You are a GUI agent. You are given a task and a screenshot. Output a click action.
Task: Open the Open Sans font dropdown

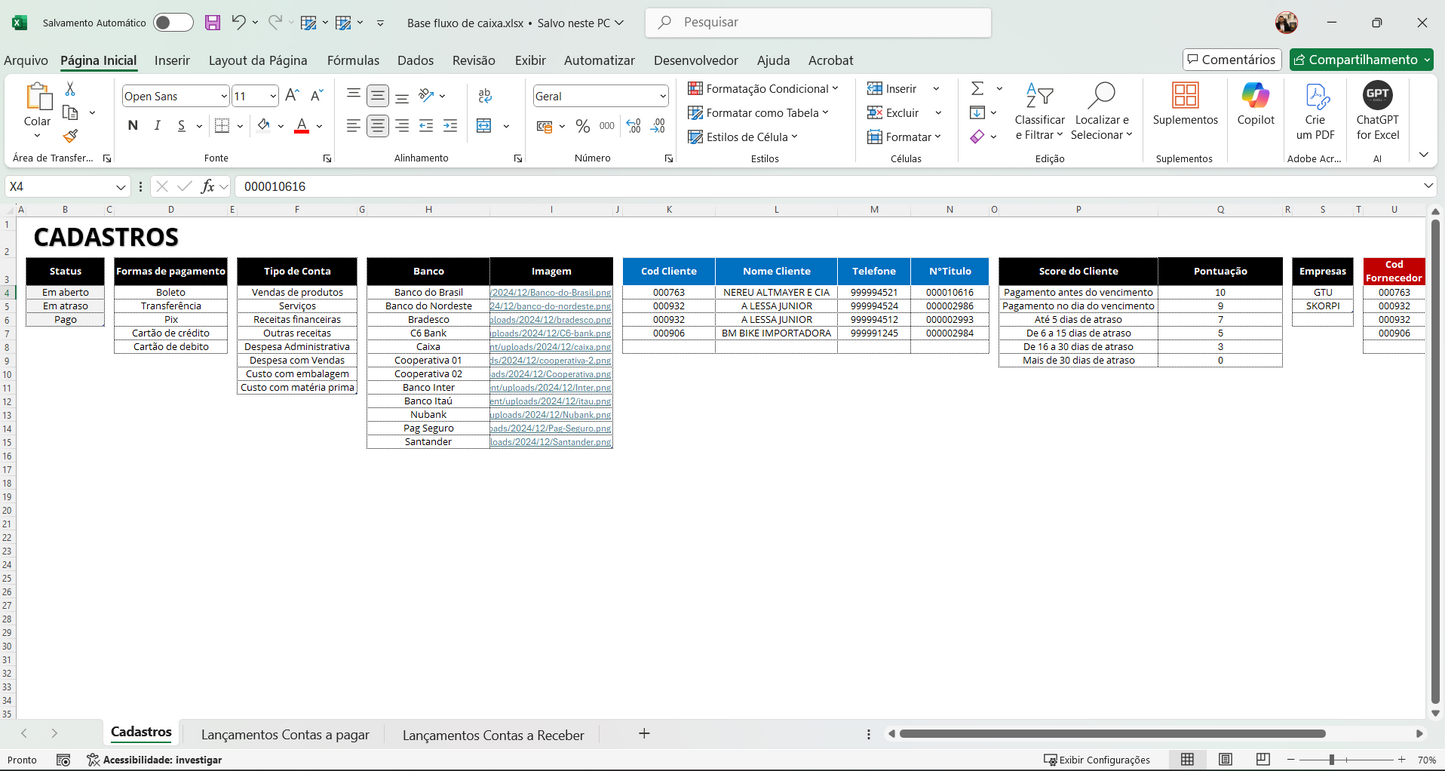pyautogui.click(x=222, y=95)
